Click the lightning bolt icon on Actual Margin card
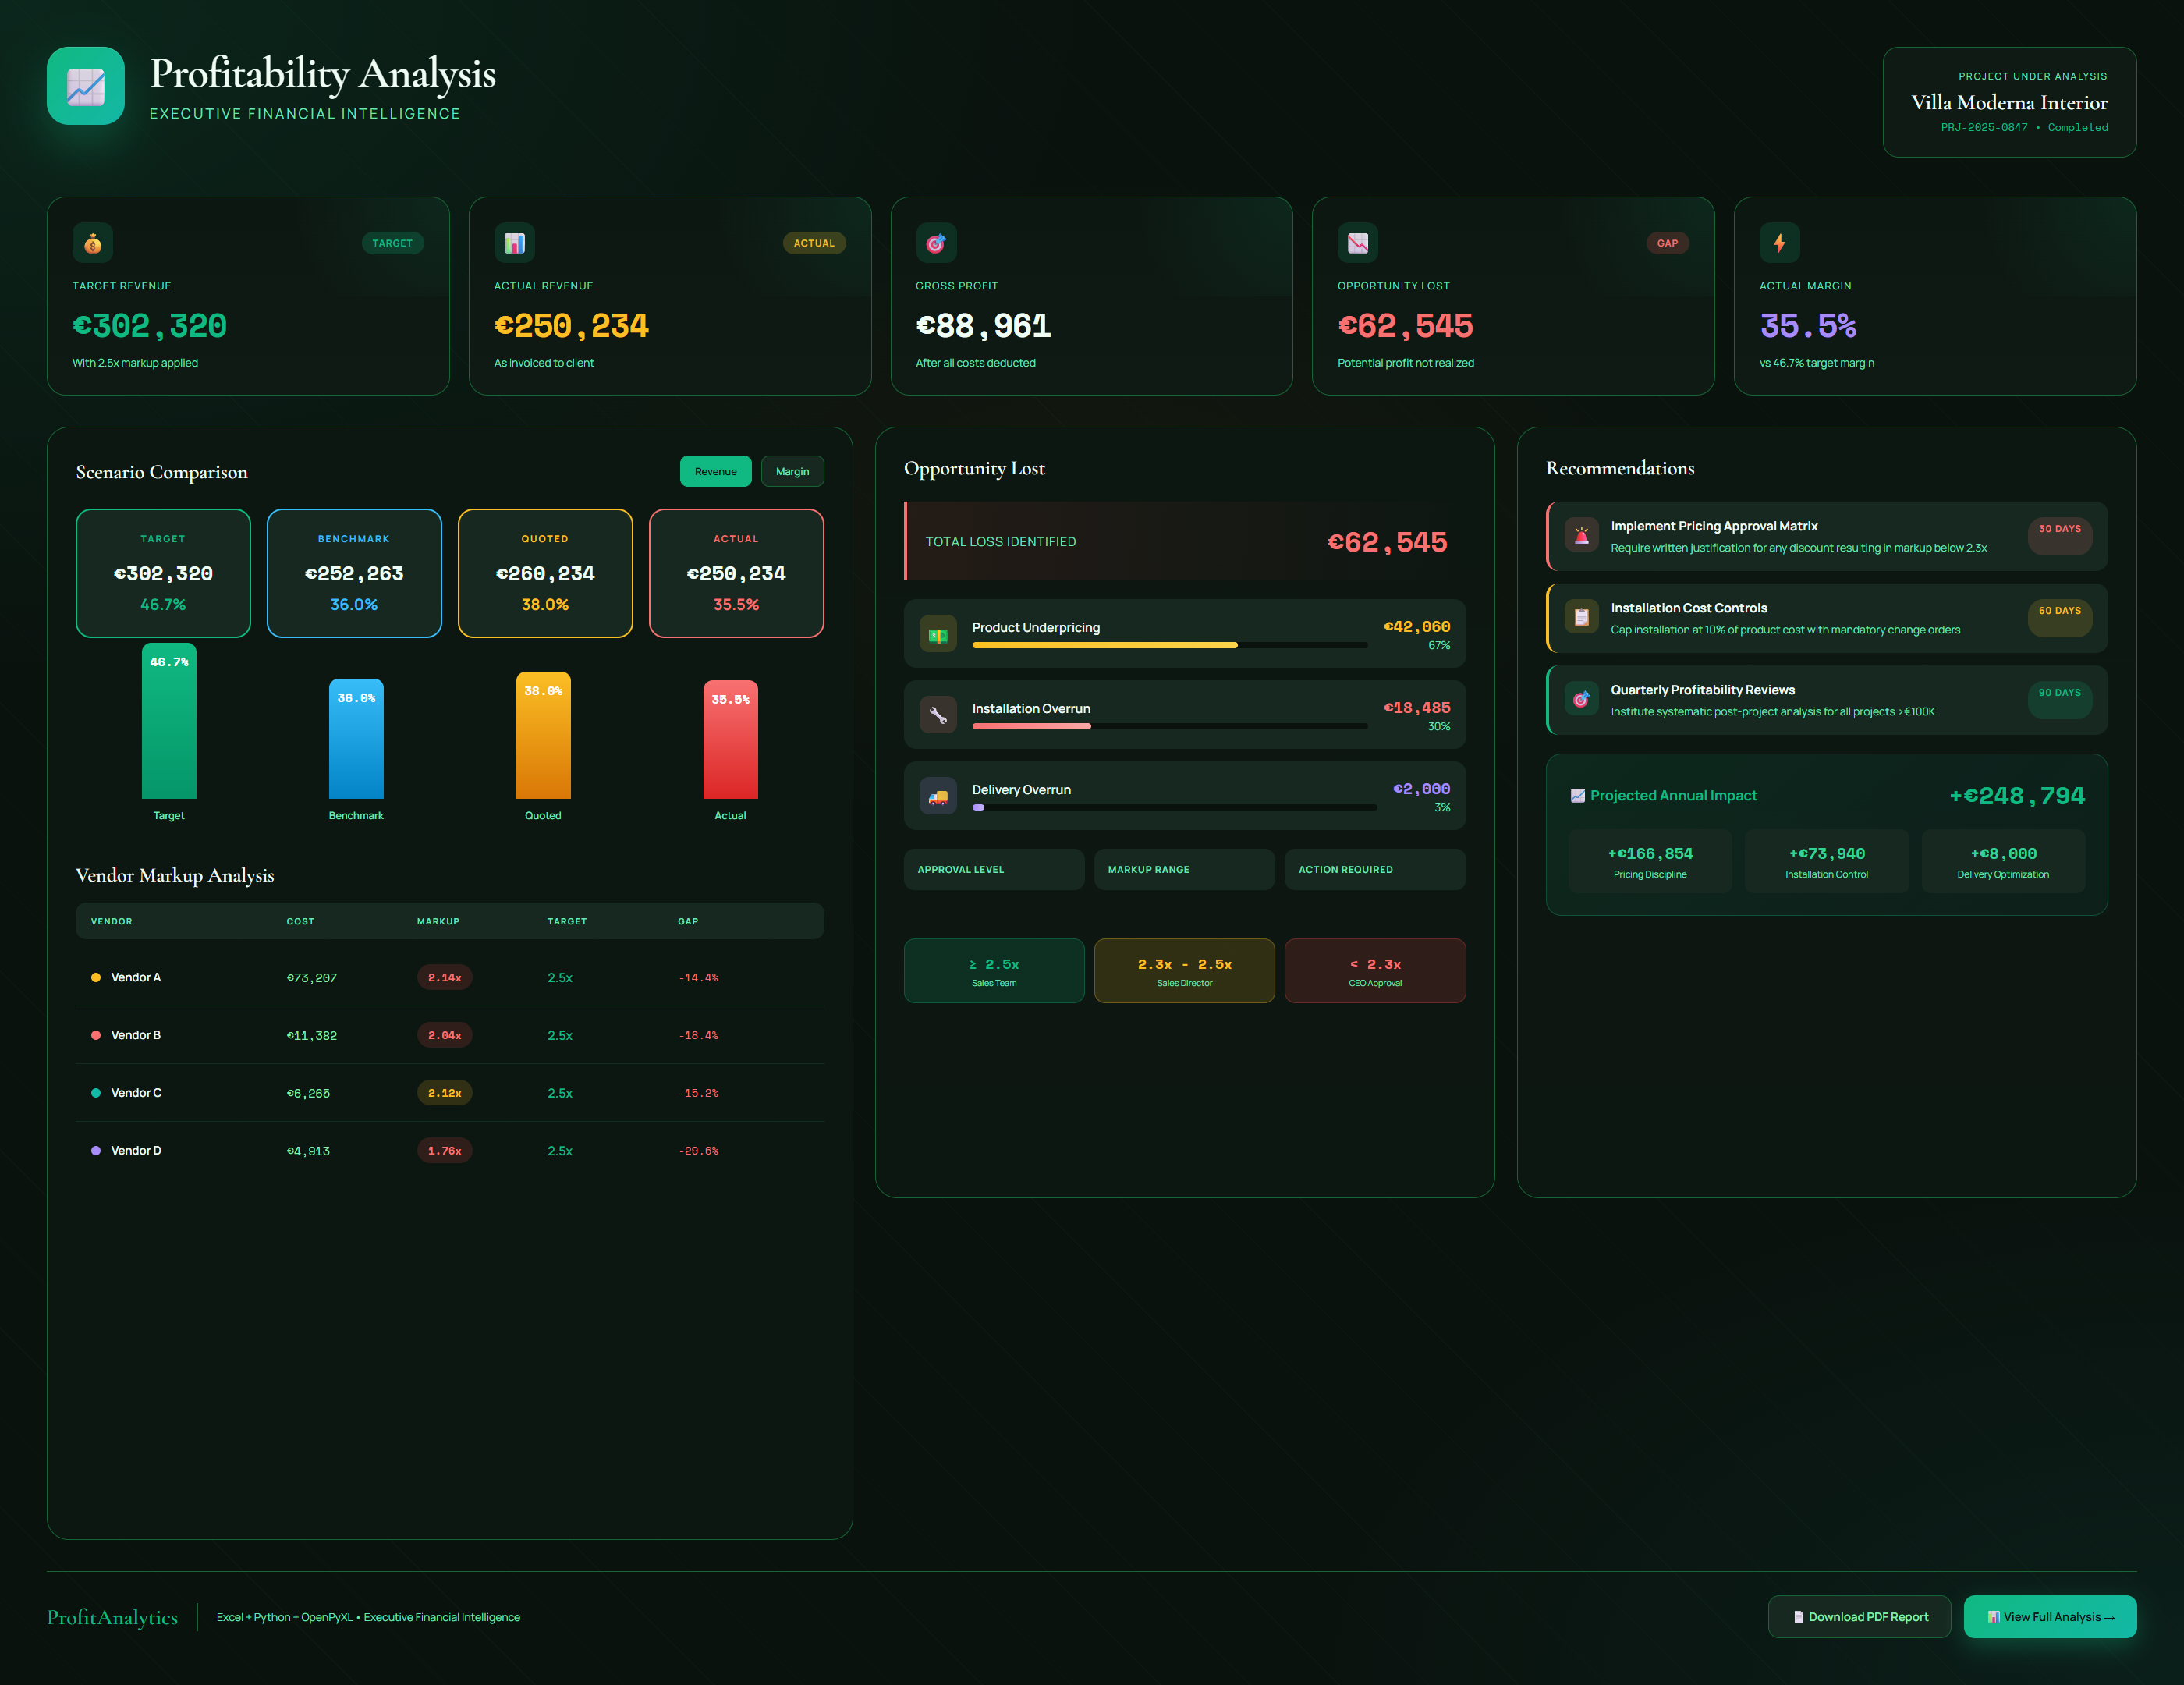Image resolution: width=2184 pixels, height=1685 pixels. (1780, 242)
